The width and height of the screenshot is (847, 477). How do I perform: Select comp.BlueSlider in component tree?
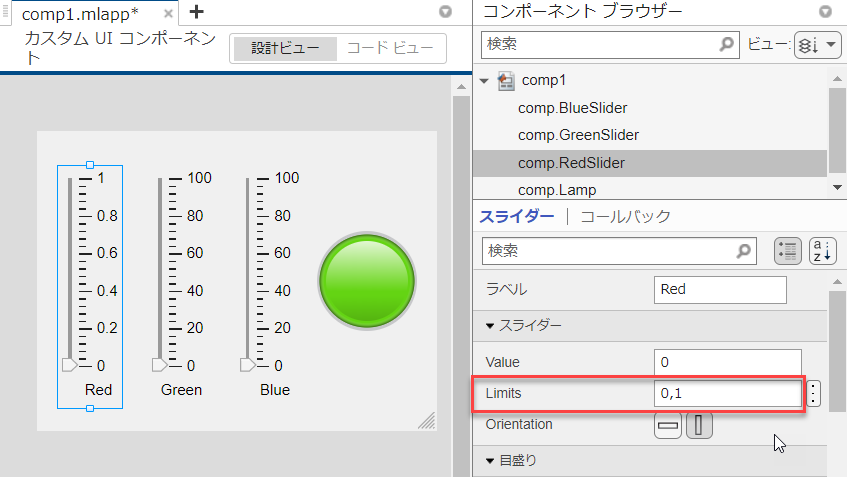click(572, 107)
